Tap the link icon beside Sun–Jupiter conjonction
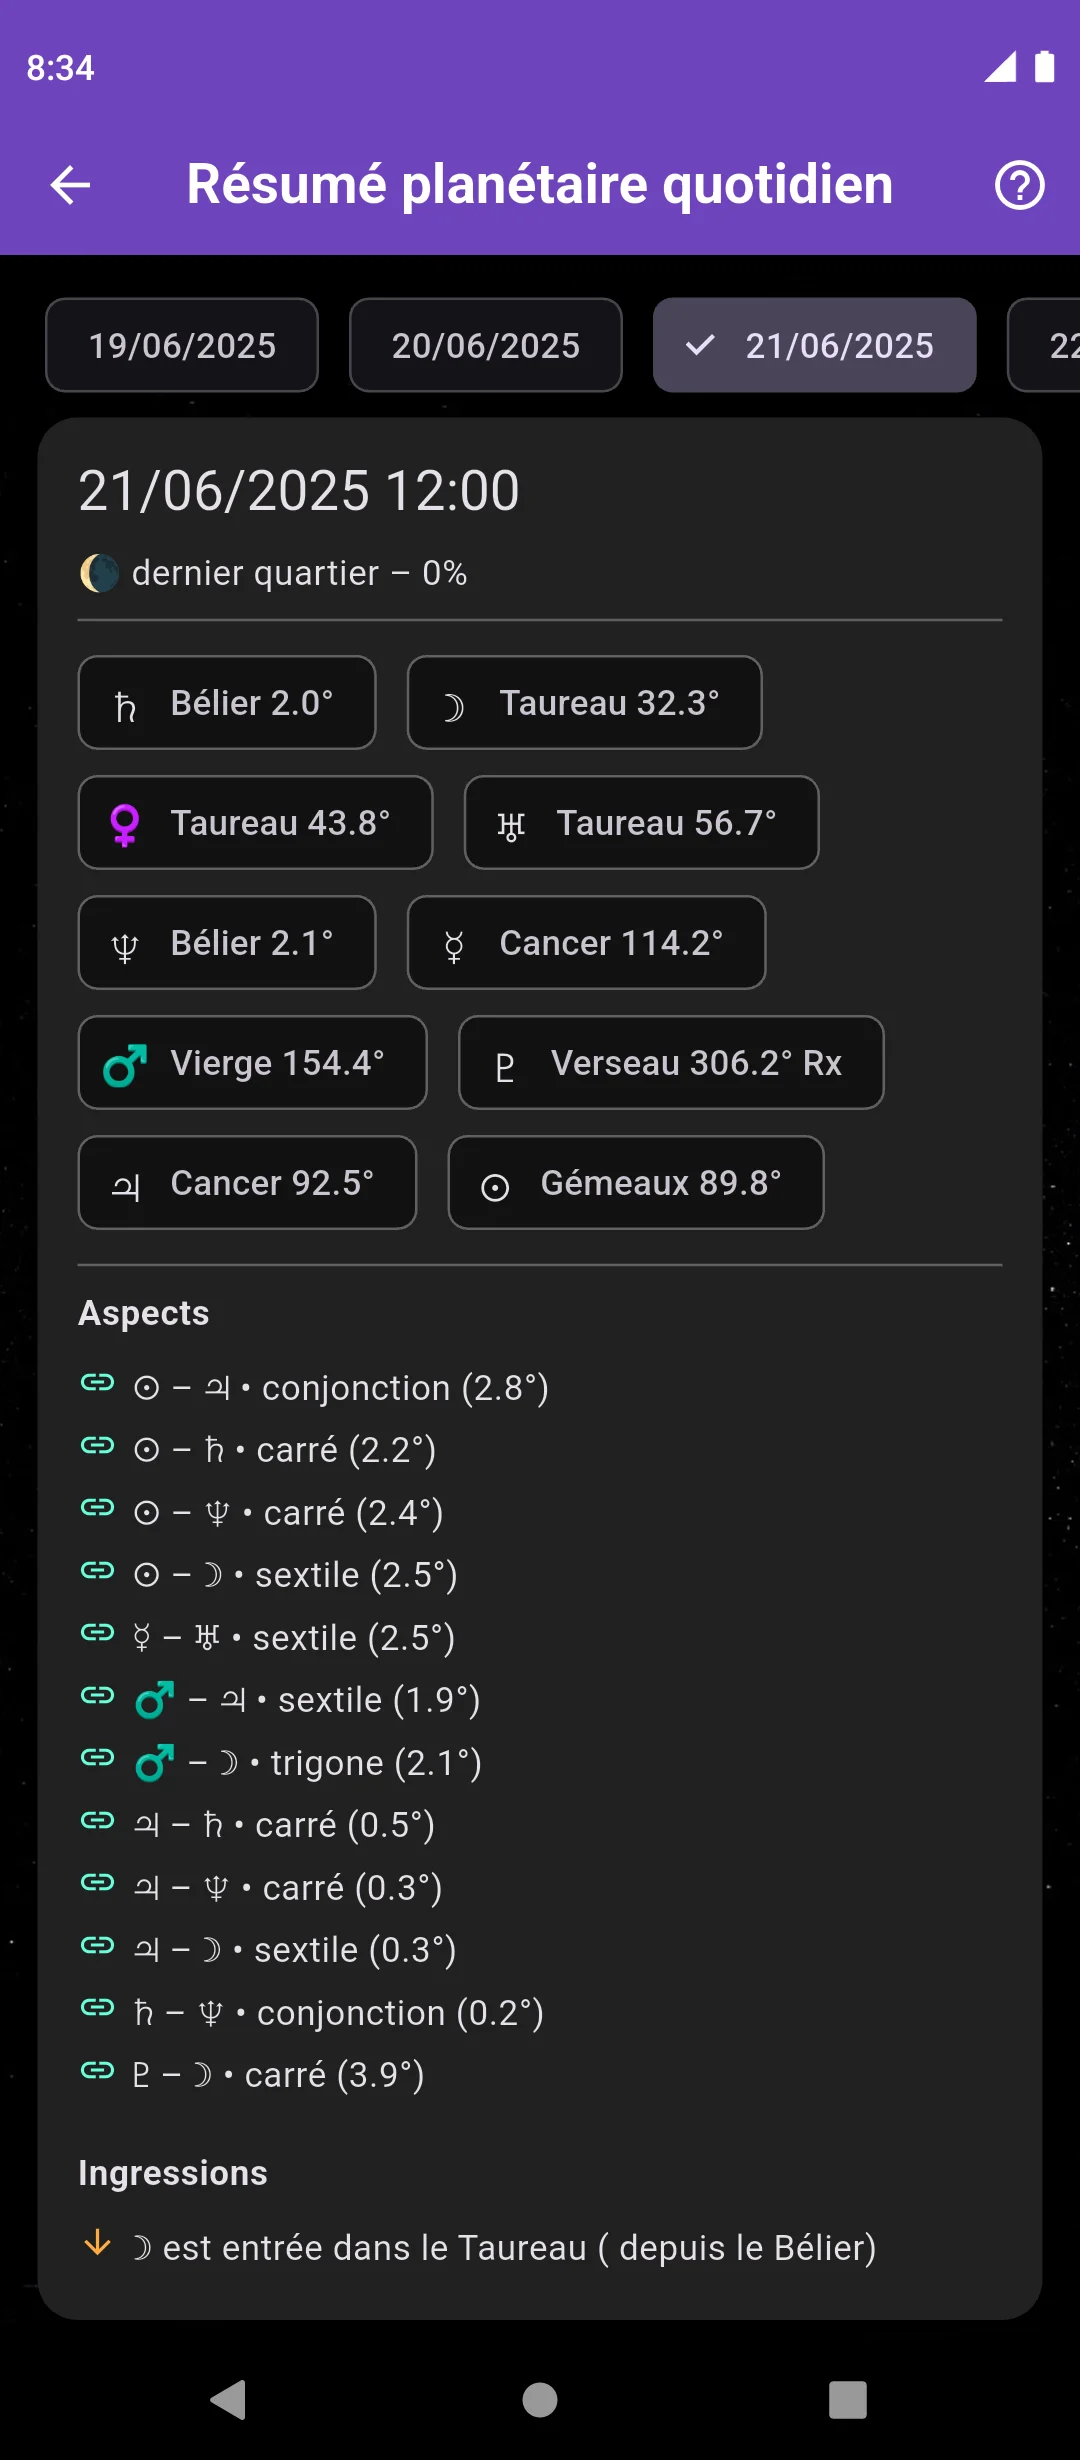Screen dimensions: 1080x2460 pos(98,1383)
